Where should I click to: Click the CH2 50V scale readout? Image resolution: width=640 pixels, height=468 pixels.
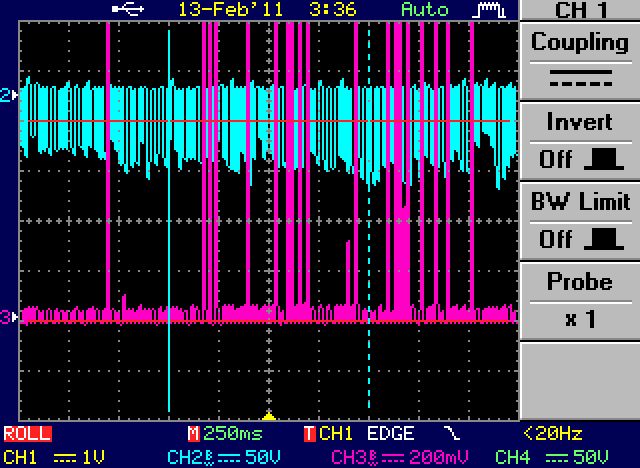click(x=224, y=457)
